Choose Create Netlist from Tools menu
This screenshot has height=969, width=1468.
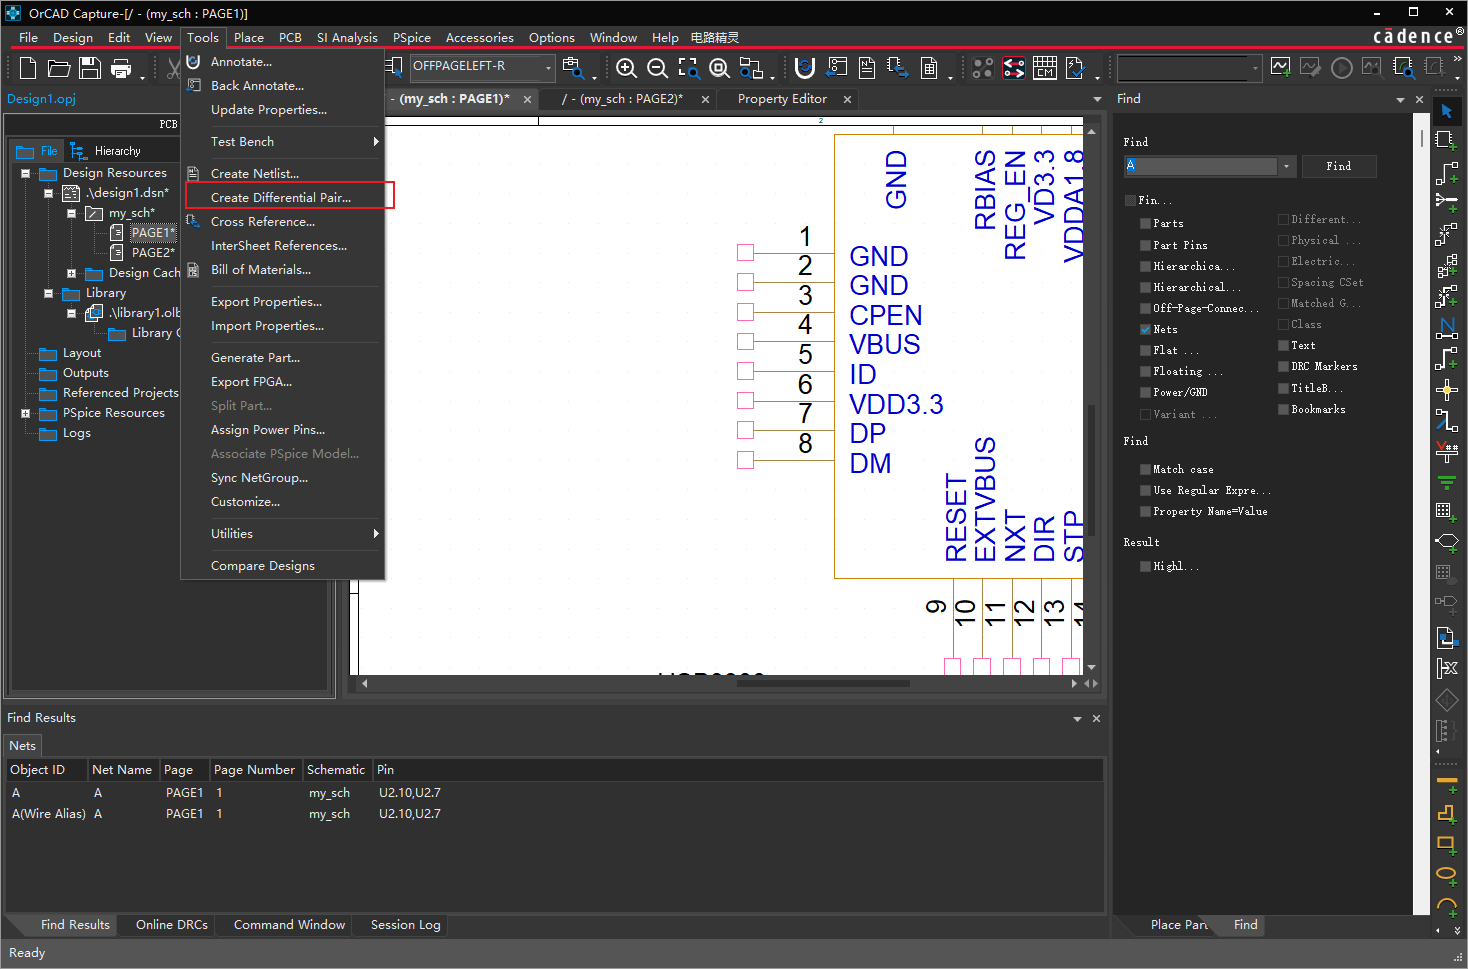pos(255,174)
